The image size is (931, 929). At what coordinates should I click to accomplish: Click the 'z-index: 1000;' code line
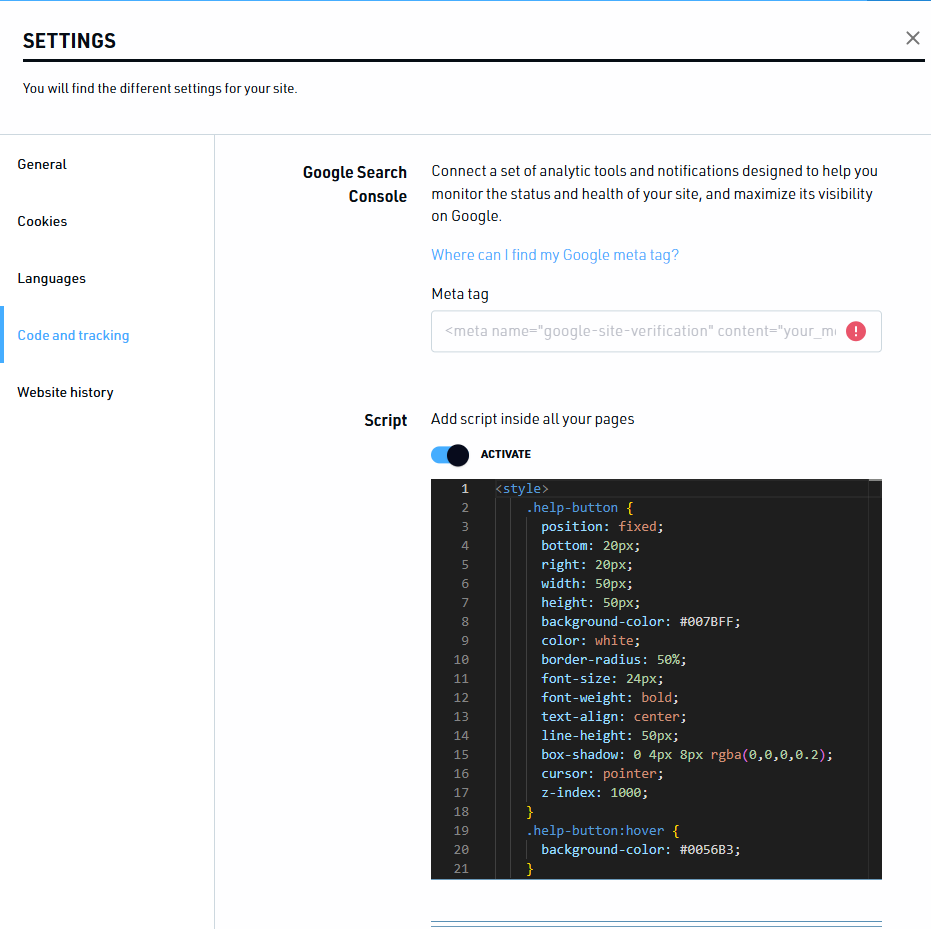(594, 792)
